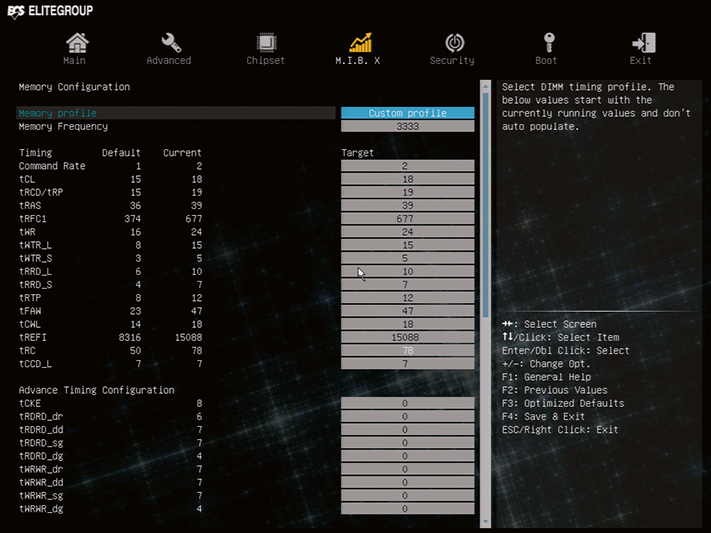Image resolution: width=711 pixels, height=533 pixels.
Task: Open the Main home icon
Action: [x=77, y=43]
